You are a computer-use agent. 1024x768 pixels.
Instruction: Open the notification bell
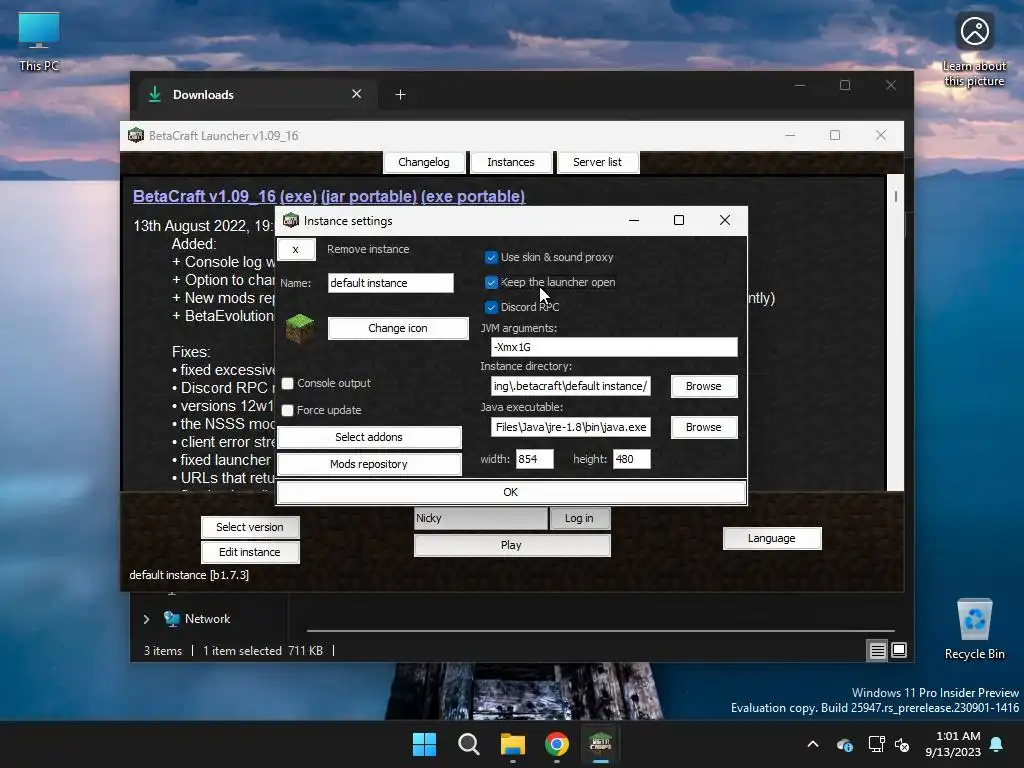pos(997,744)
